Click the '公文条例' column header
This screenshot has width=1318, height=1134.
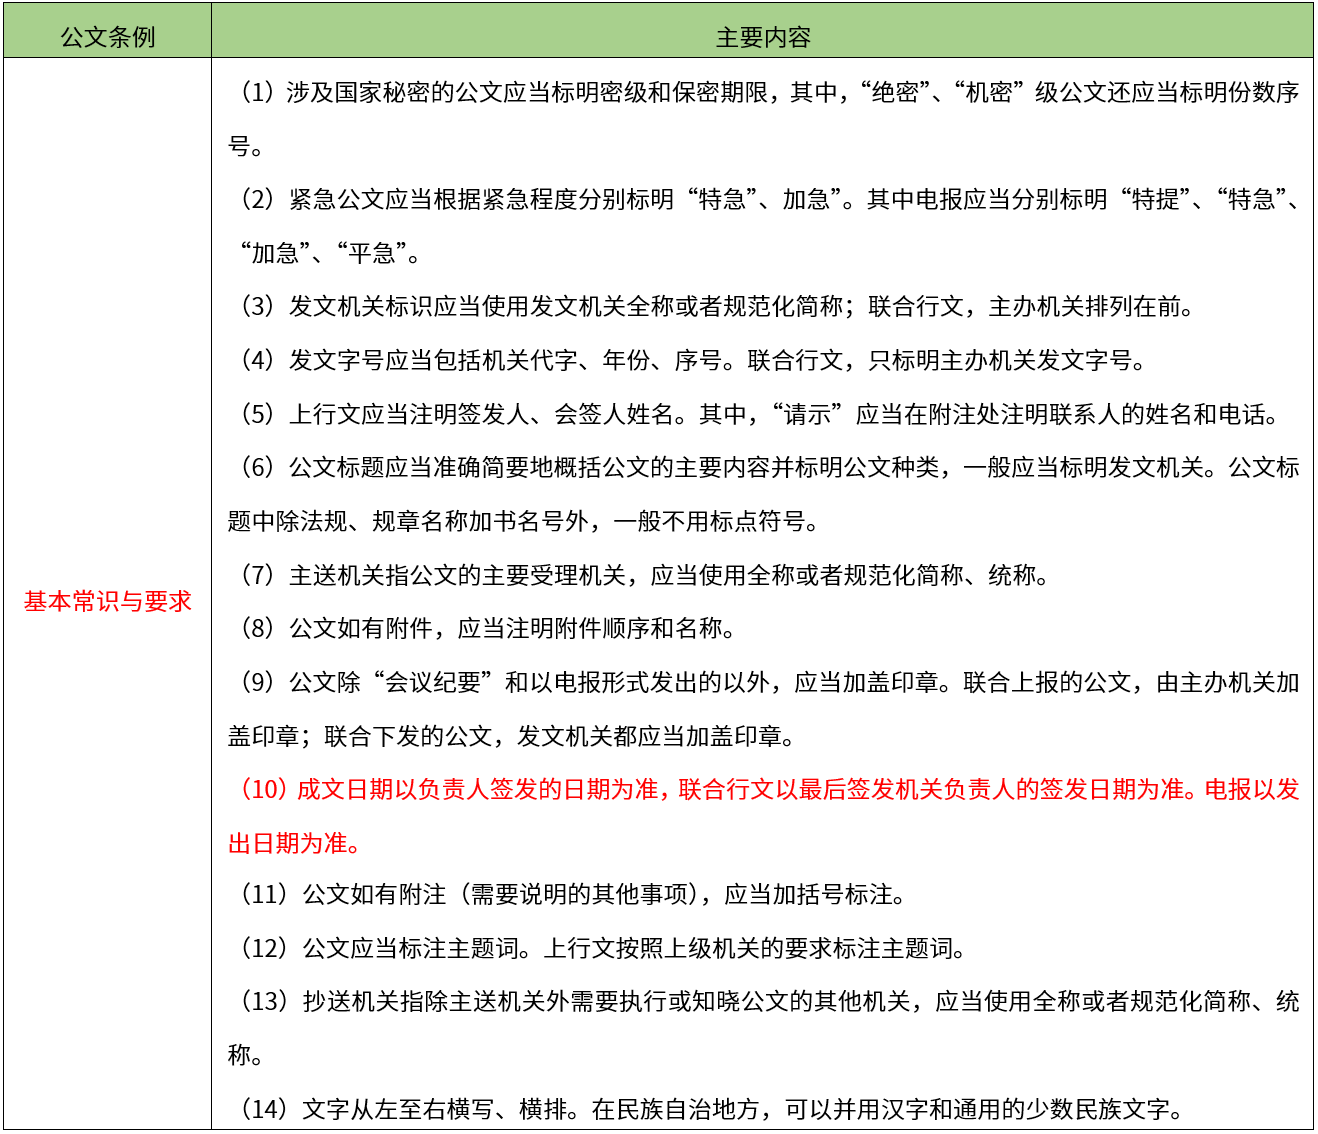(x=107, y=37)
